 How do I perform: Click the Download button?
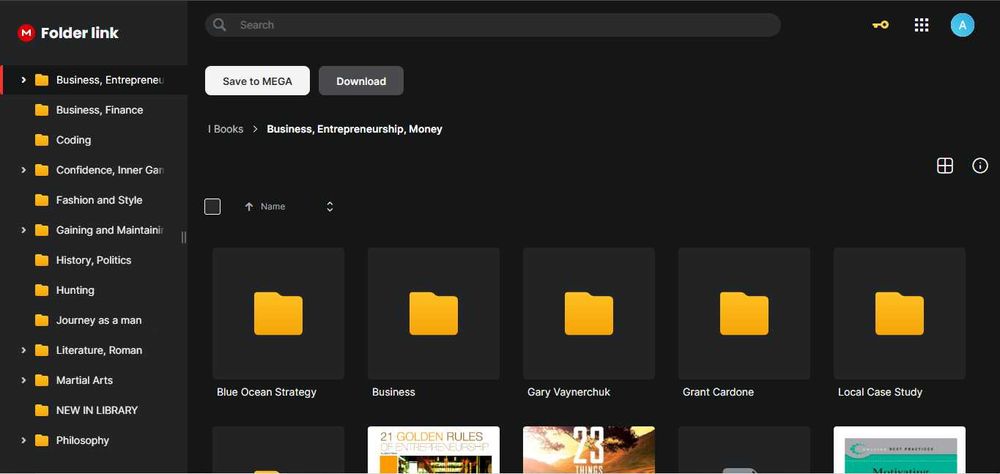click(361, 81)
